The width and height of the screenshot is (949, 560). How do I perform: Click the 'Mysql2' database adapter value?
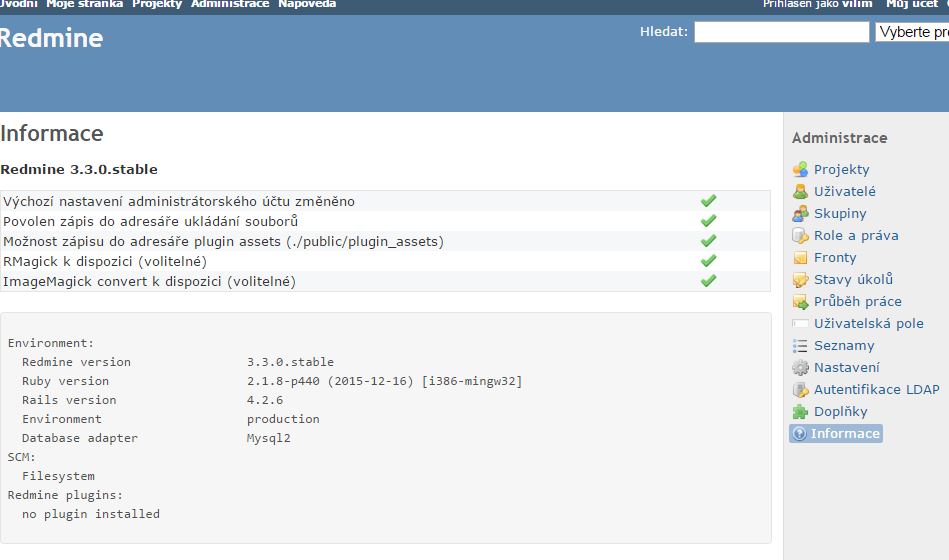[x=269, y=438]
